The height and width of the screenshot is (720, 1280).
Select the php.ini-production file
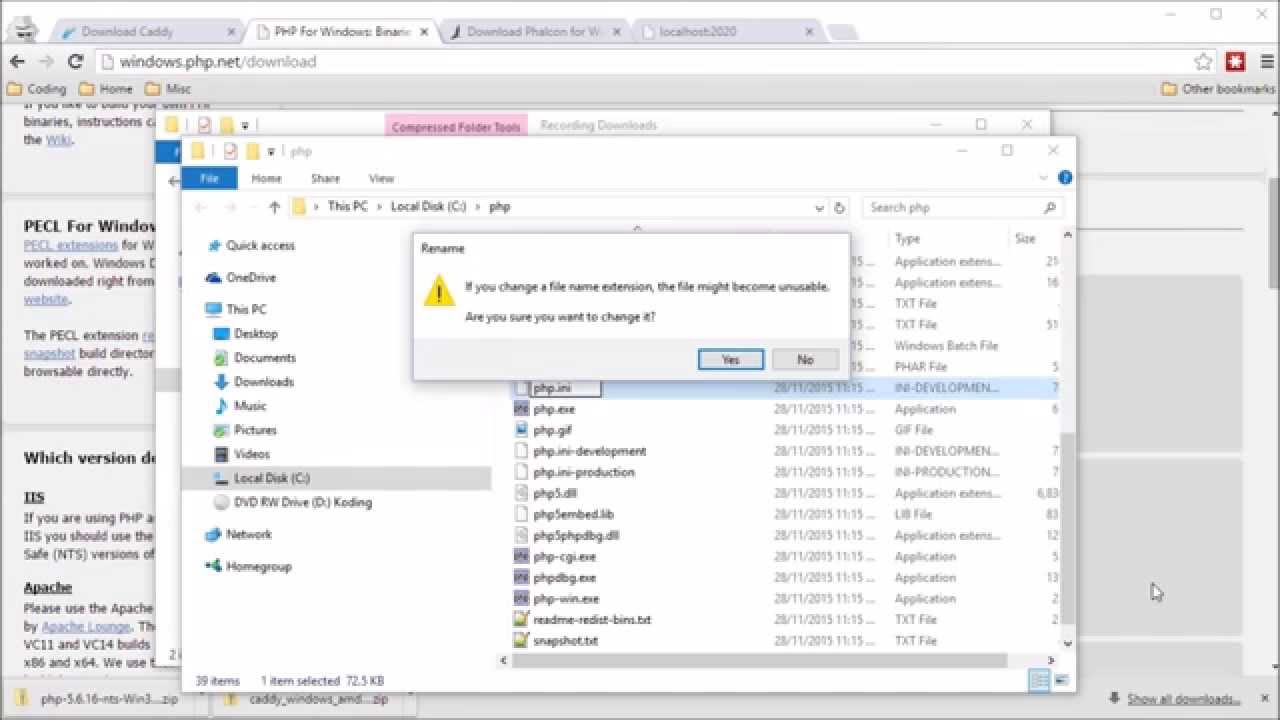(584, 472)
